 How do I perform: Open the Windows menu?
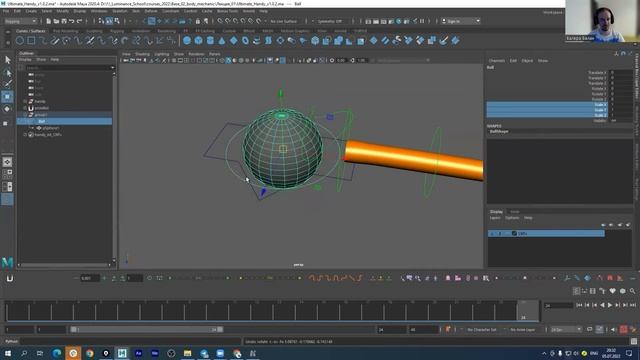click(x=99, y=11)
